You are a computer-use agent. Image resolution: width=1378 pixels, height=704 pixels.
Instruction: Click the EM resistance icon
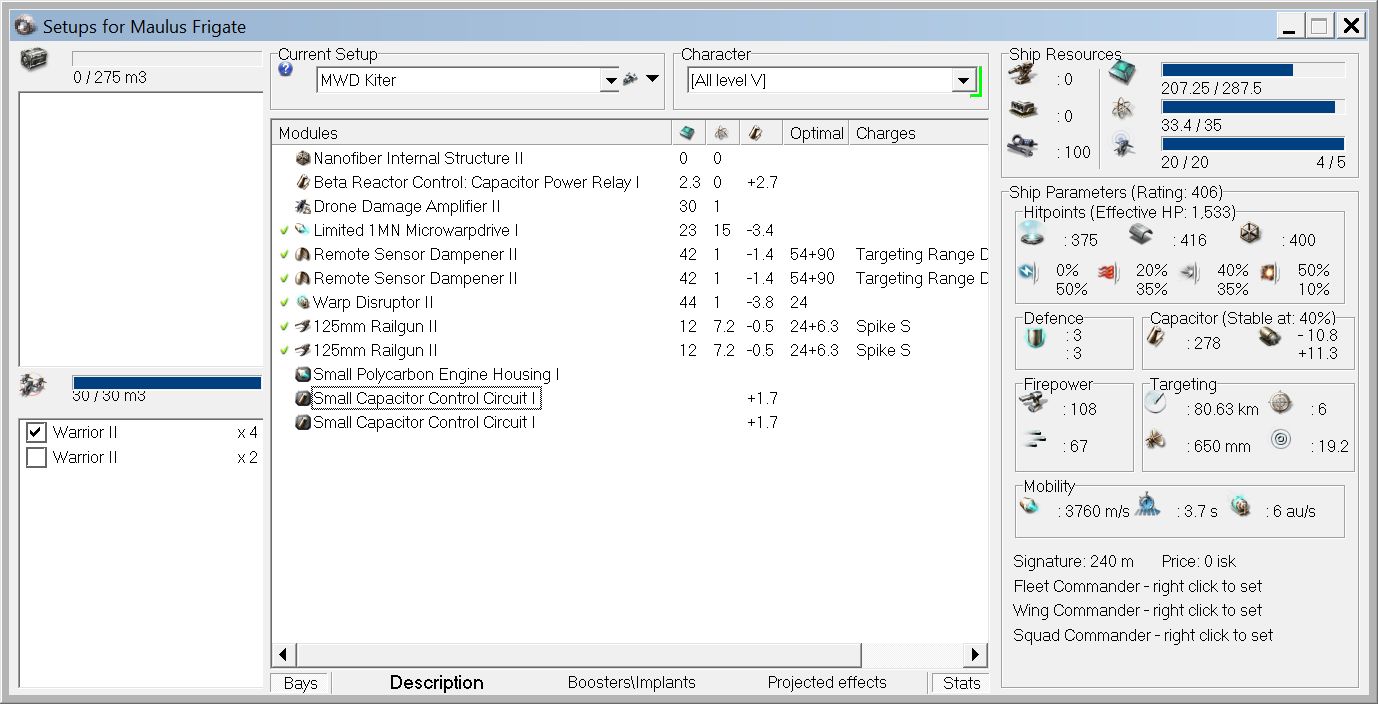pos(1029,272)
